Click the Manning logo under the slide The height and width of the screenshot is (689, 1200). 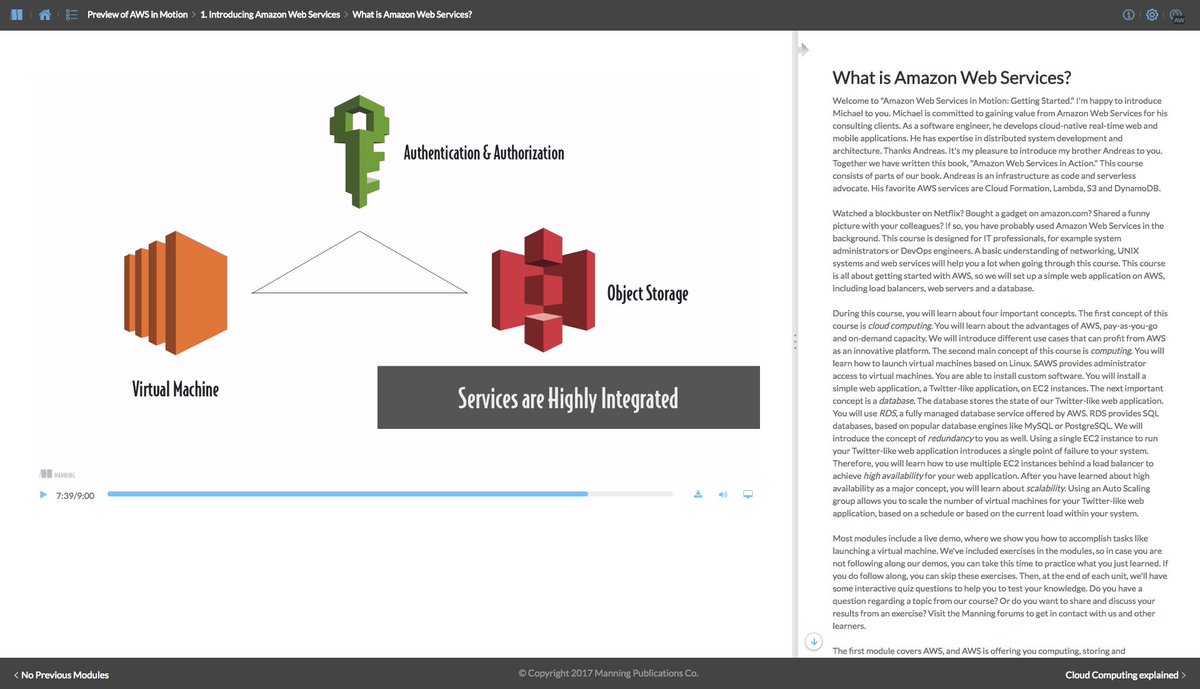tap(57, 473)
